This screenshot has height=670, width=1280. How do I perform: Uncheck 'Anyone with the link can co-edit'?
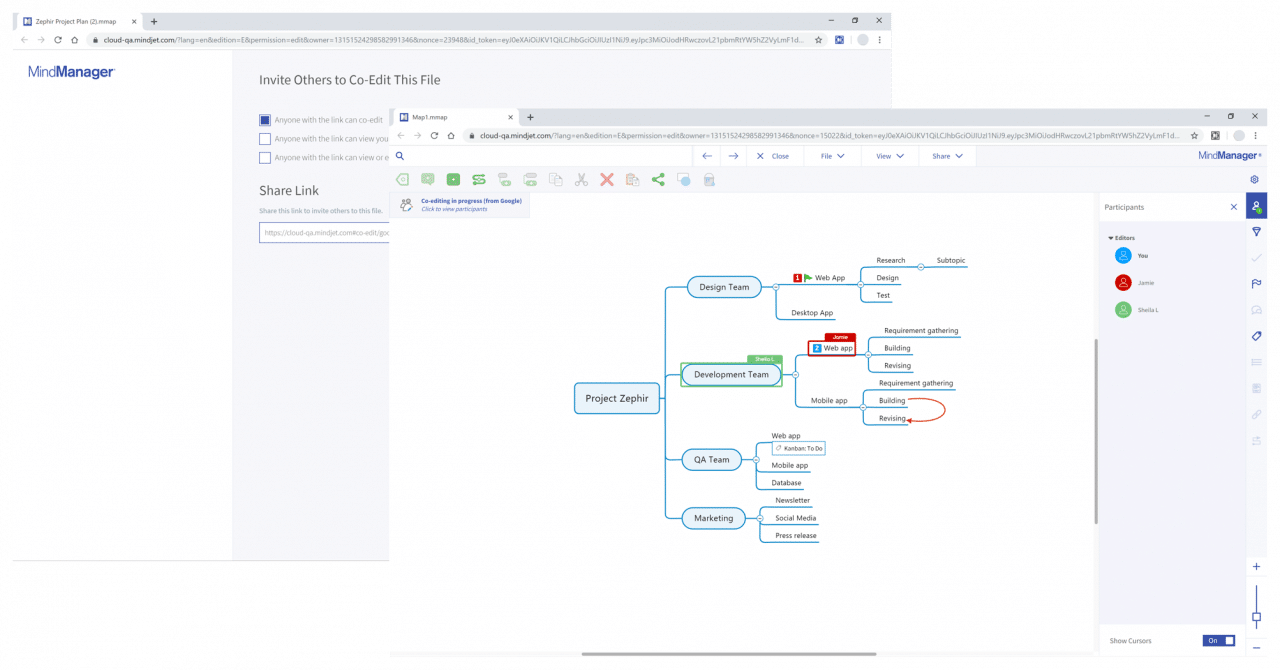(x=265, y=120)
